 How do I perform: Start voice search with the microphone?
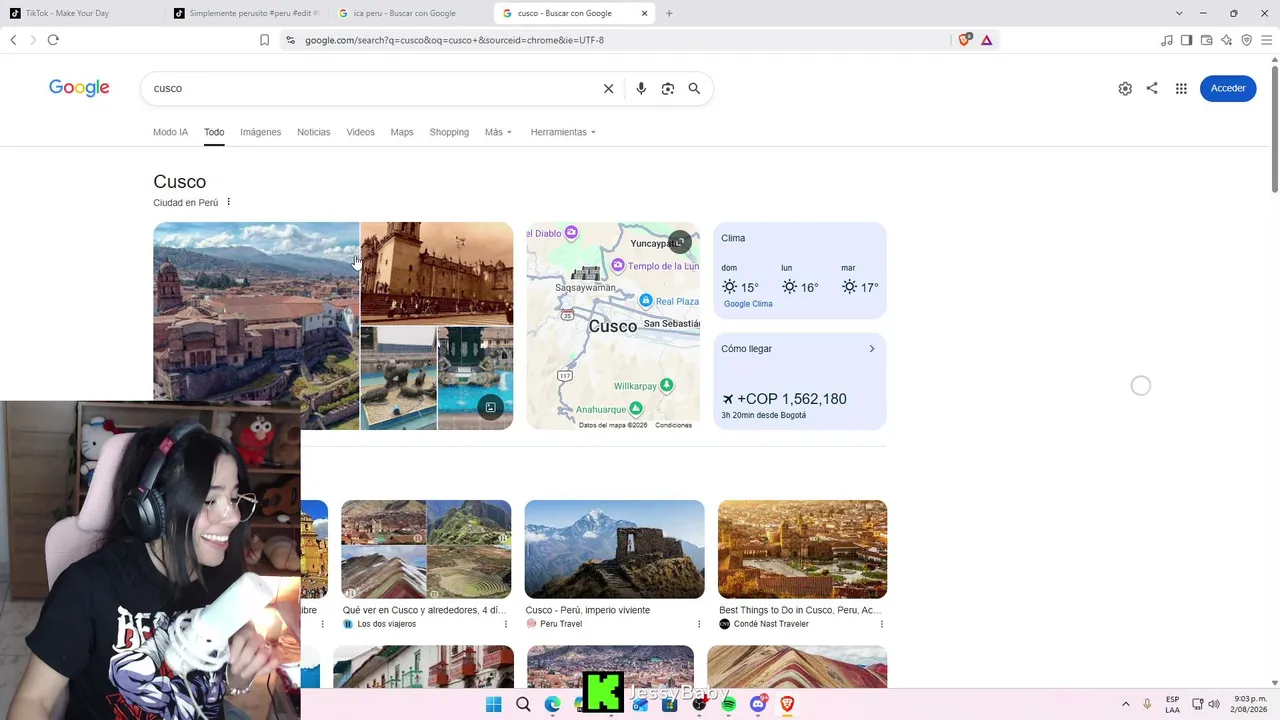pyautogui.click(x=641, y=89)
